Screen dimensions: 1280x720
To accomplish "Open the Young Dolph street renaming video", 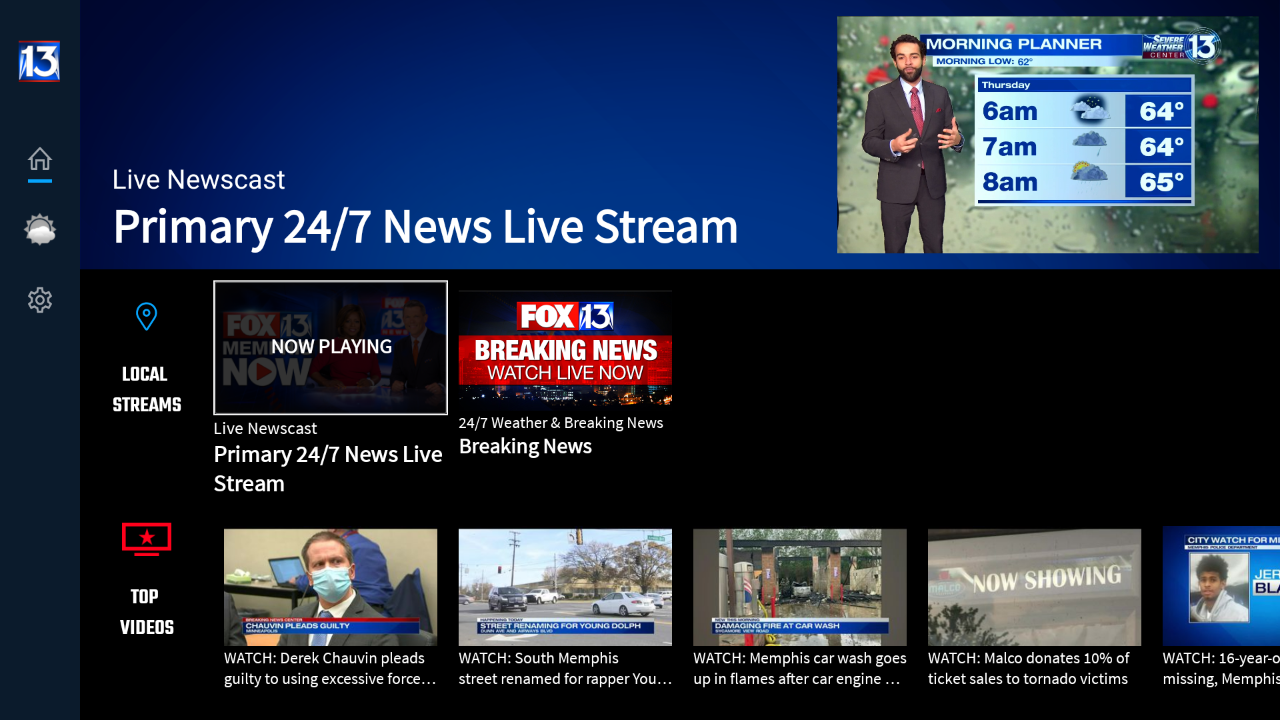I will click(565, 588).
